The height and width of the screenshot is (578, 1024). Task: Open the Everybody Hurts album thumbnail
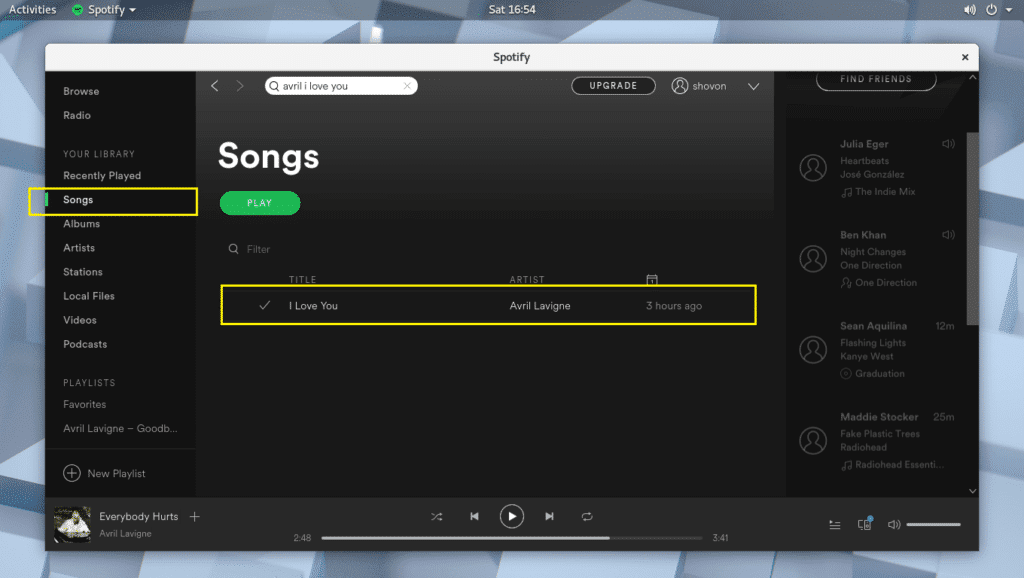(71, 524)
